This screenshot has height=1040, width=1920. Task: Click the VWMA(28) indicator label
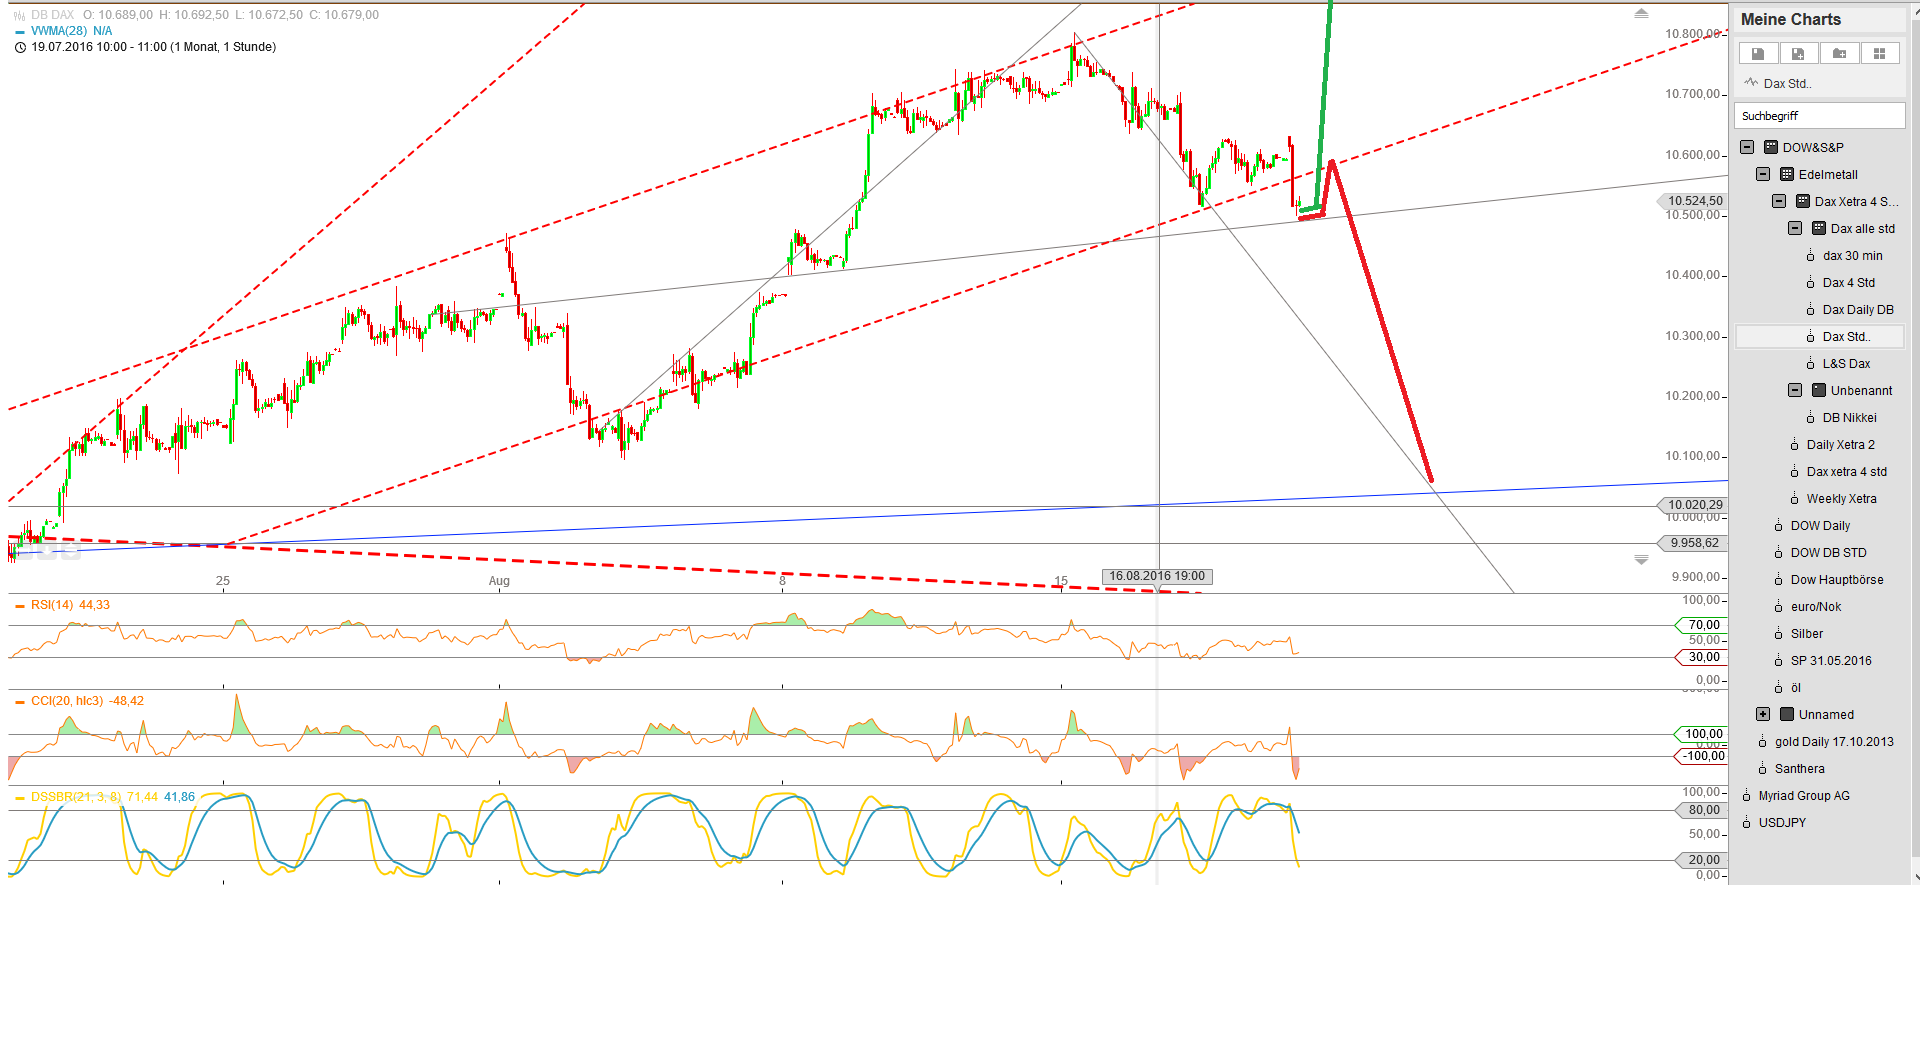[59, 31]
